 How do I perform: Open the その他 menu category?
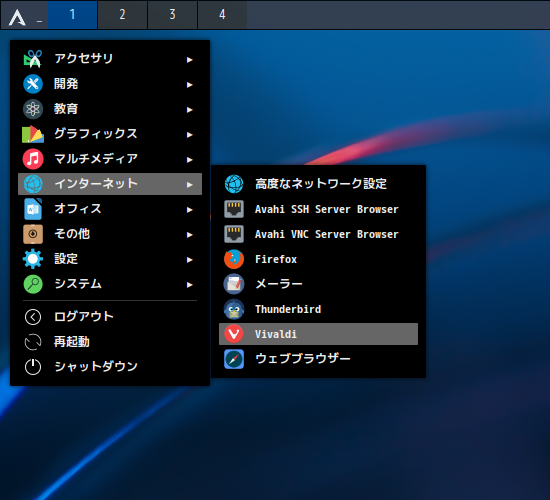[110, 234]
